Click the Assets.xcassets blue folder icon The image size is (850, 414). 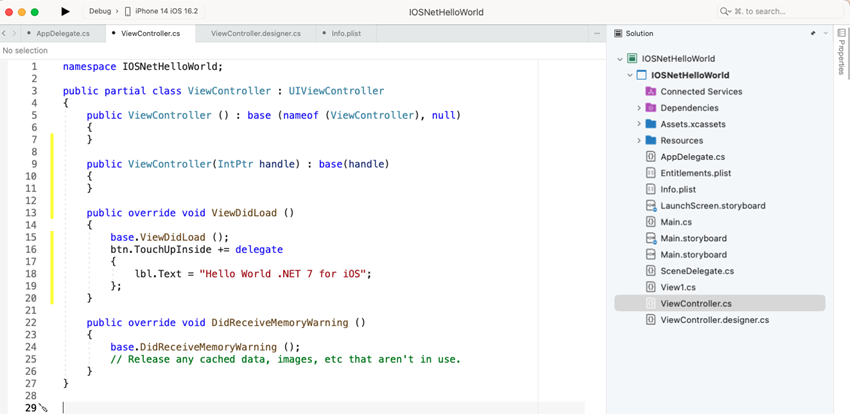(x=651, y=124)
